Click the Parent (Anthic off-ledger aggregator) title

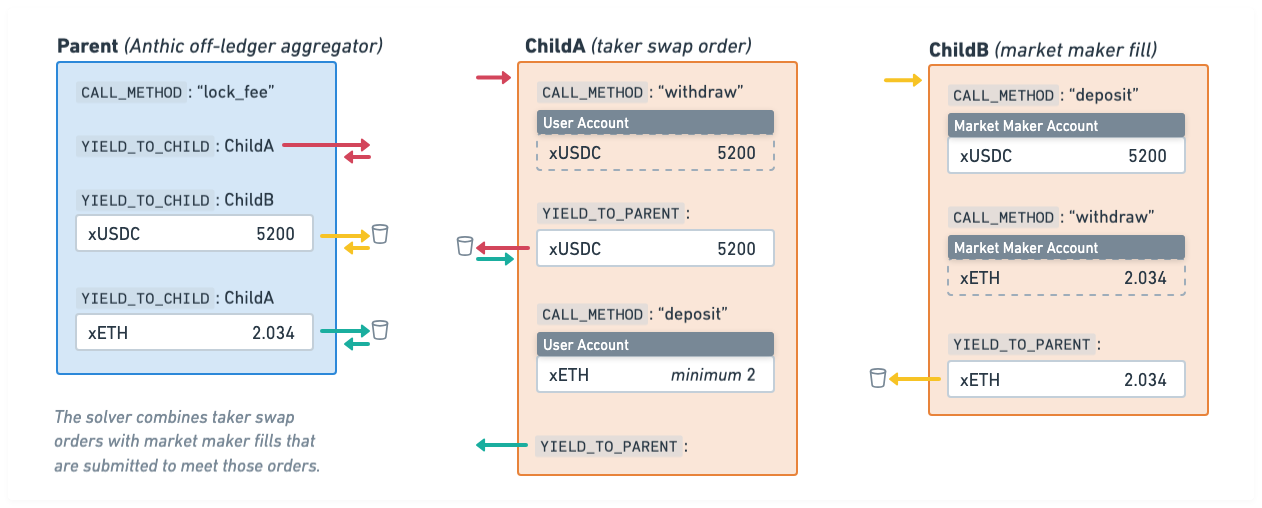click(220, 46)
